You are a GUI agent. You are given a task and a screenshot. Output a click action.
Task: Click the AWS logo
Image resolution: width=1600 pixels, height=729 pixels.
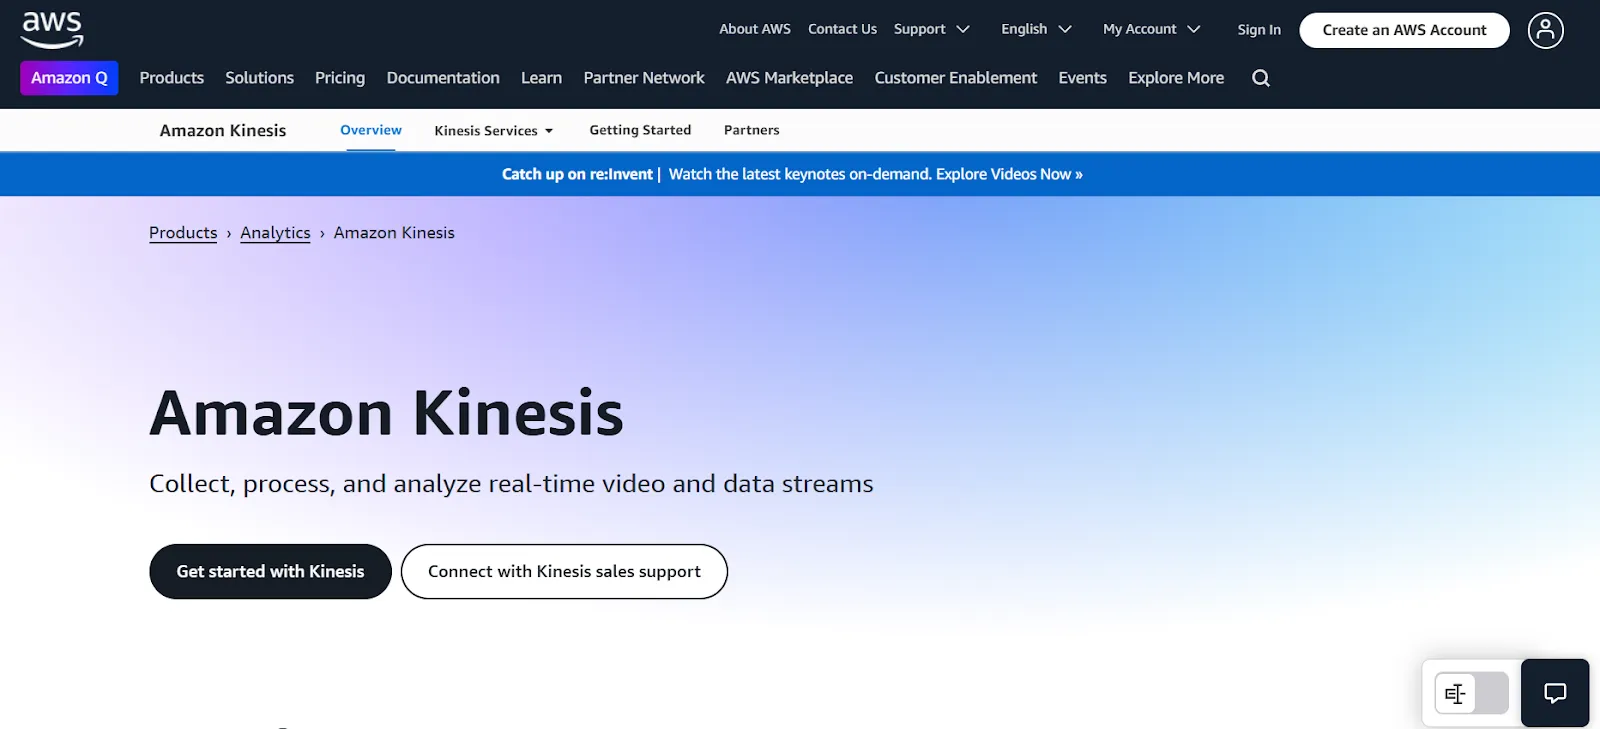(52, 30)
